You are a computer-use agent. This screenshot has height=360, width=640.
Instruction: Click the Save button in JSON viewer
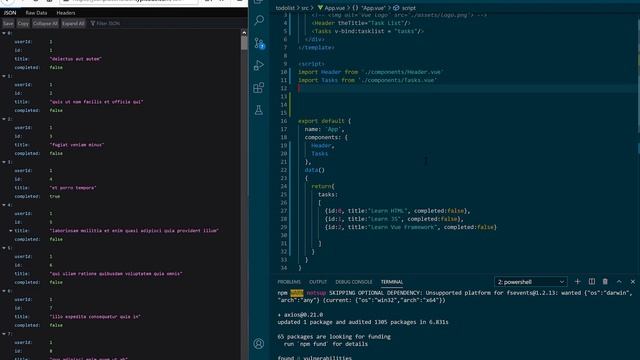(x=8, y=23)
